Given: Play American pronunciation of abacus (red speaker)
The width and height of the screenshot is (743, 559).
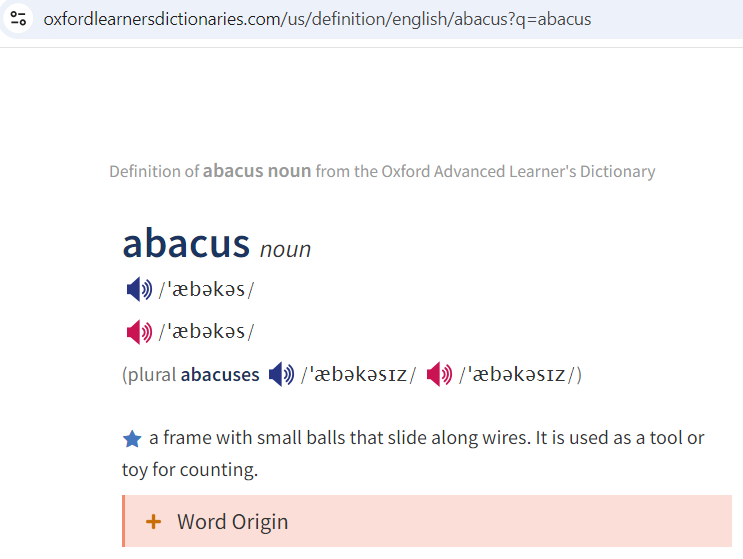Looking at the screenshot, I should [x=139, y=332].
